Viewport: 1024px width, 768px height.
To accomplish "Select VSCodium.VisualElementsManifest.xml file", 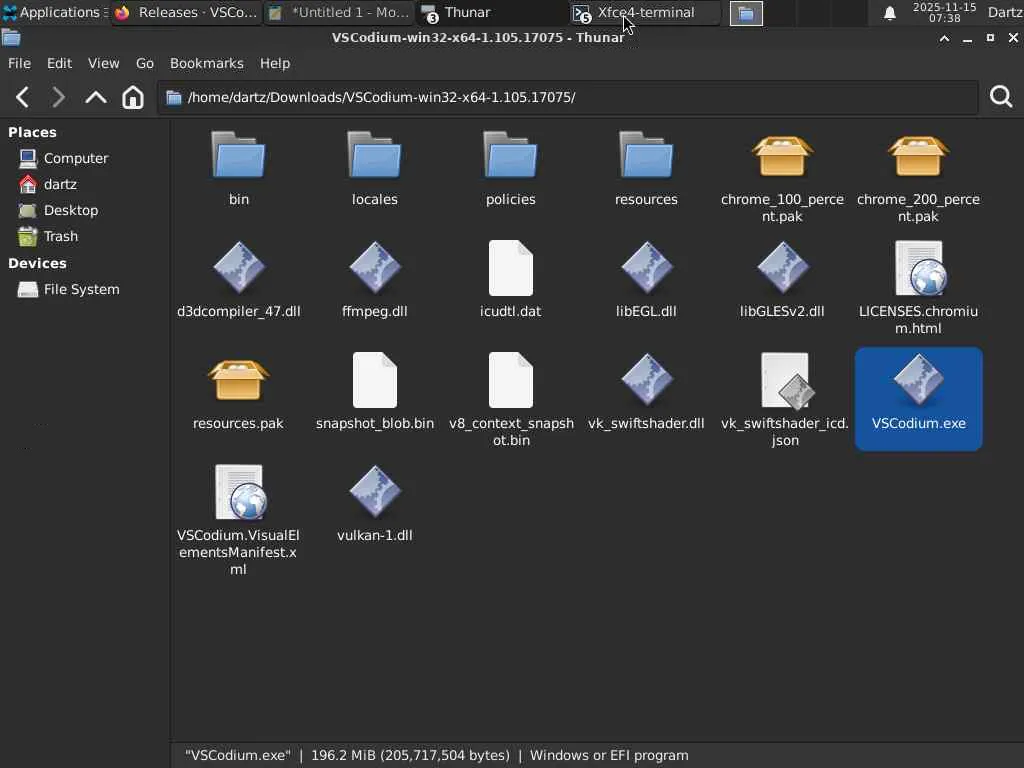I will [238, 520].
